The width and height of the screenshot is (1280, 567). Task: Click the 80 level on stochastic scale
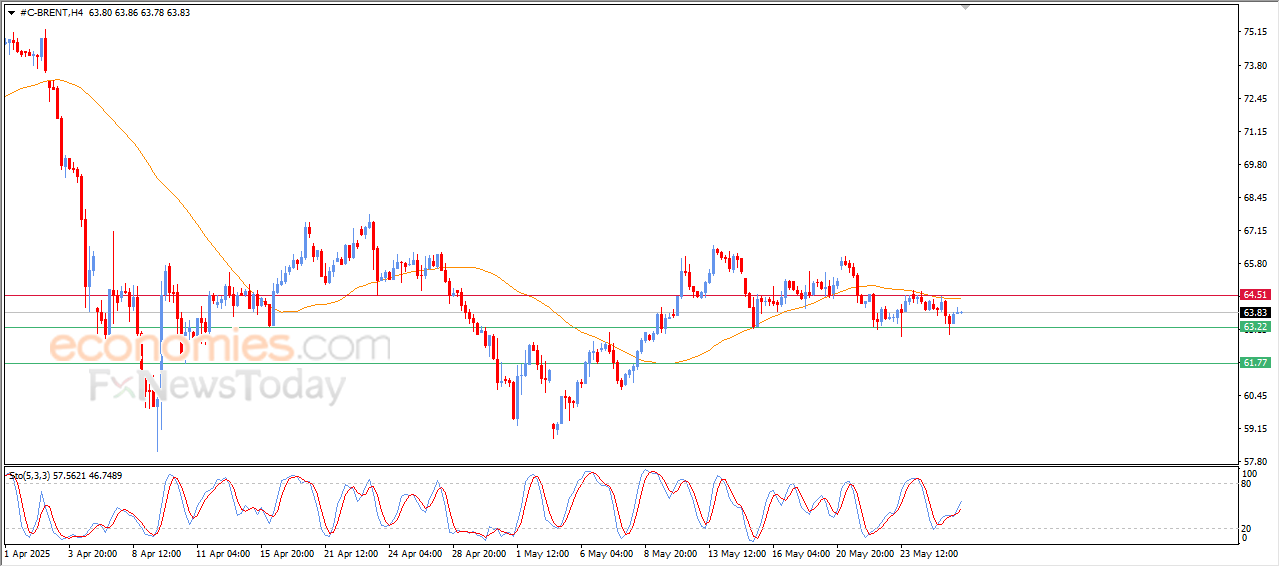pyautogui.click(x=1246, y=484)
